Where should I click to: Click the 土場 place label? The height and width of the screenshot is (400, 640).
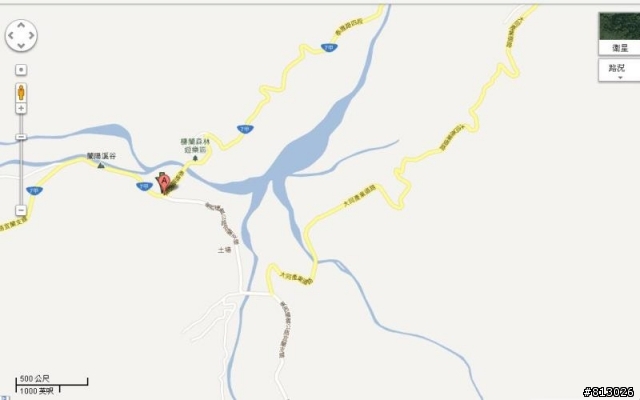tap(224, 250)
